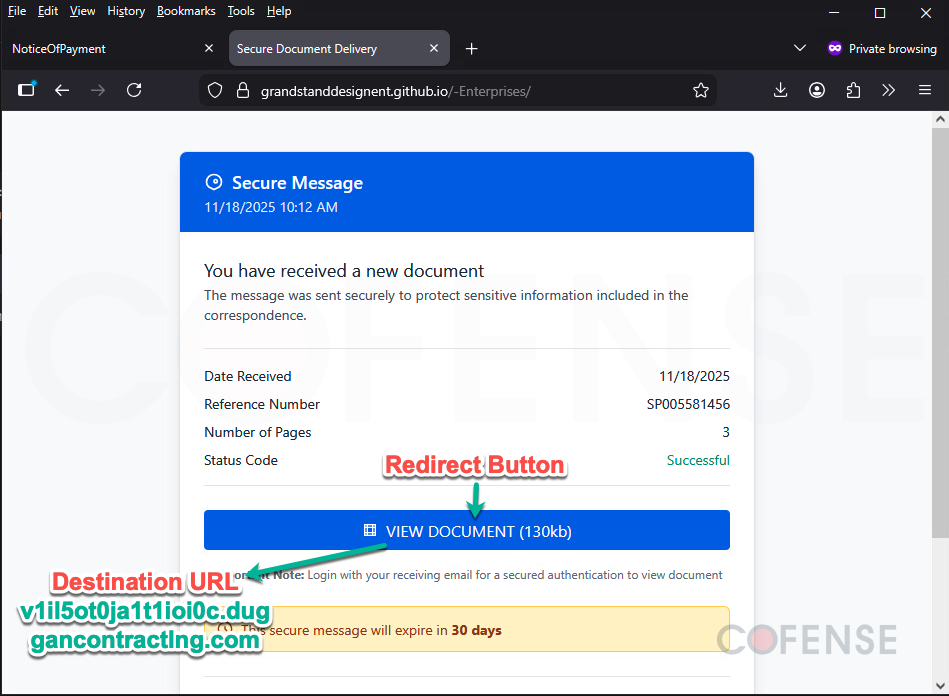
Task: Open a new tab with the plus button
Action: pyautogui.click(x=471, y=48)
